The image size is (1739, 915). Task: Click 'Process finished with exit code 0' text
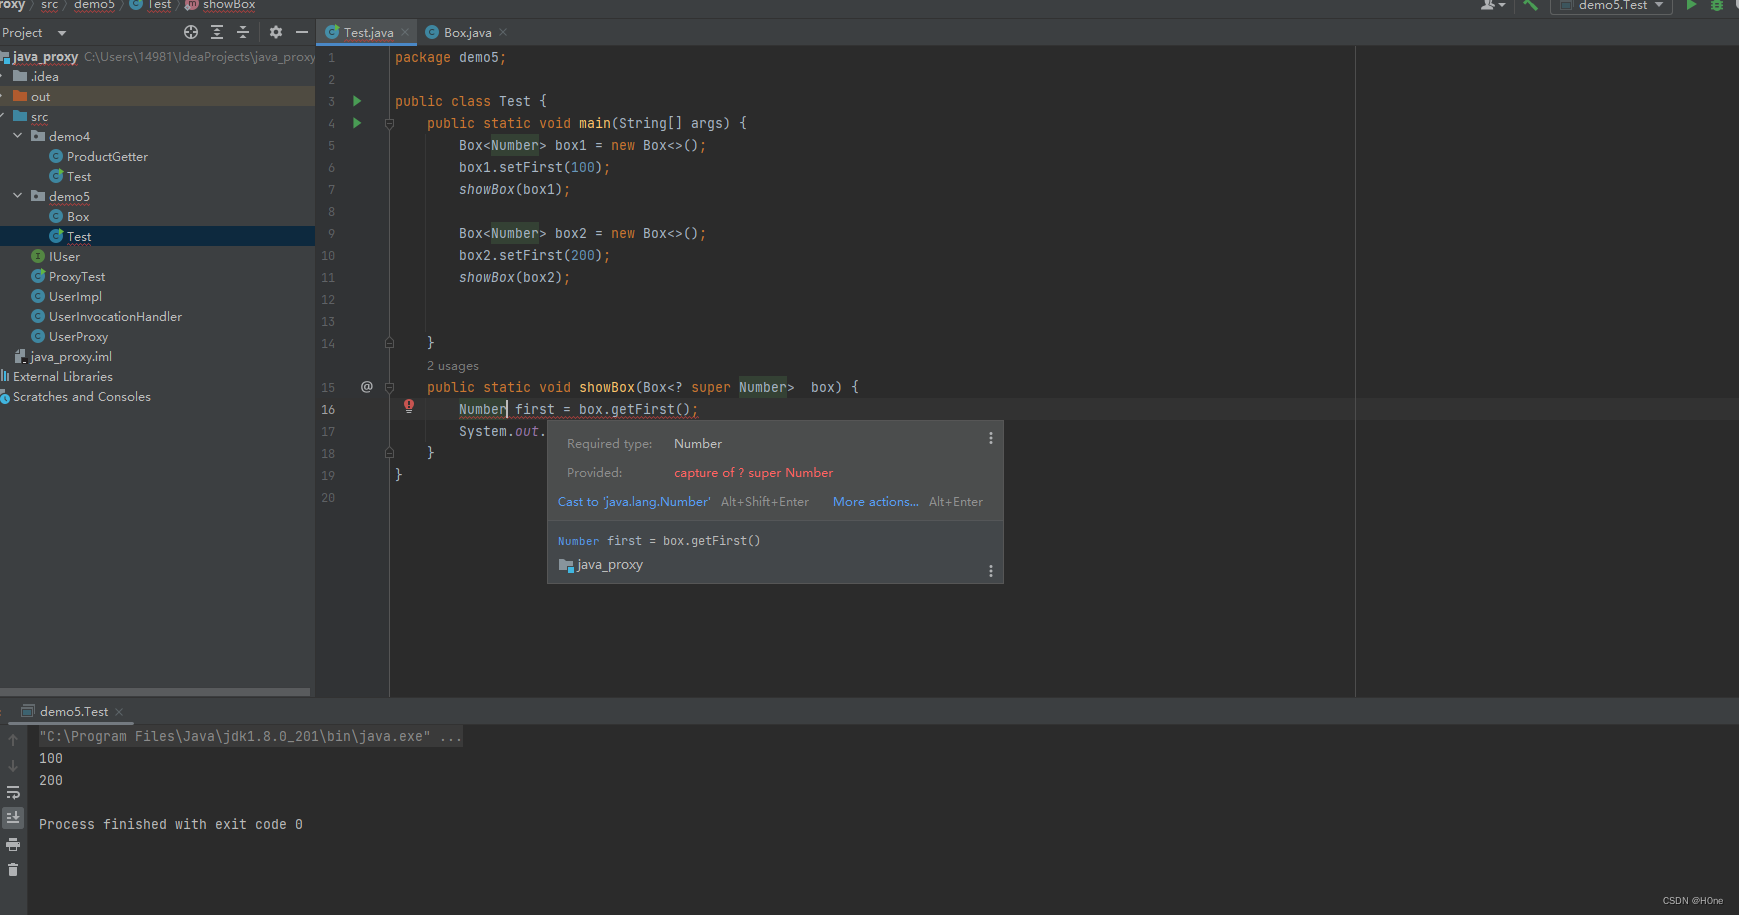tap(170, 824)
